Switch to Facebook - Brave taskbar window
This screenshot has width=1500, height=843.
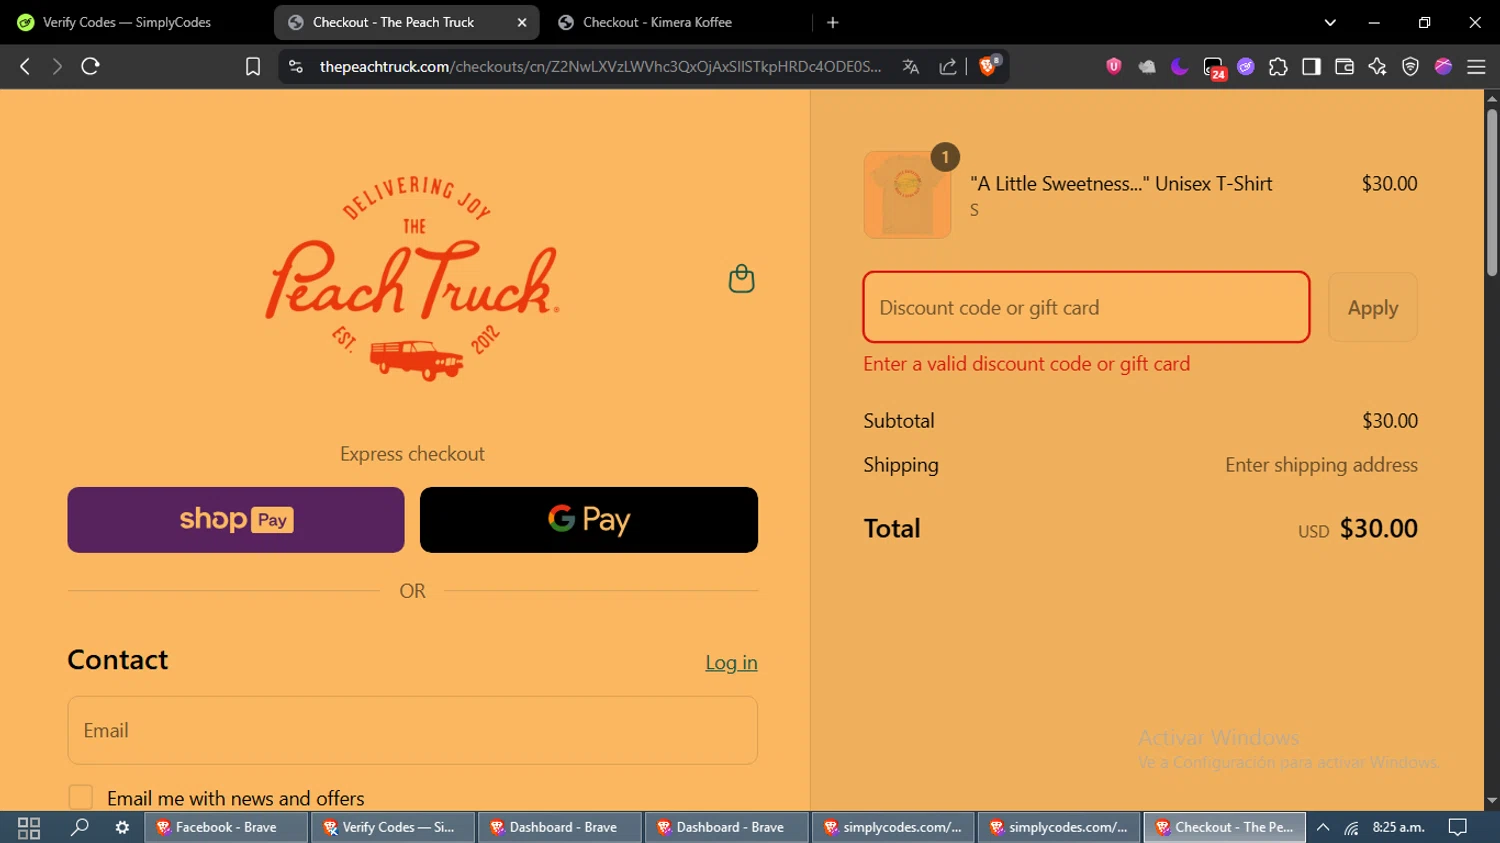pos(227,827)
